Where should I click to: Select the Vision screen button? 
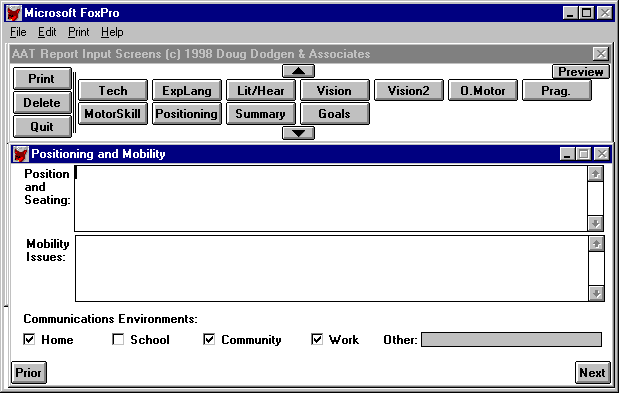pos(334,90)
